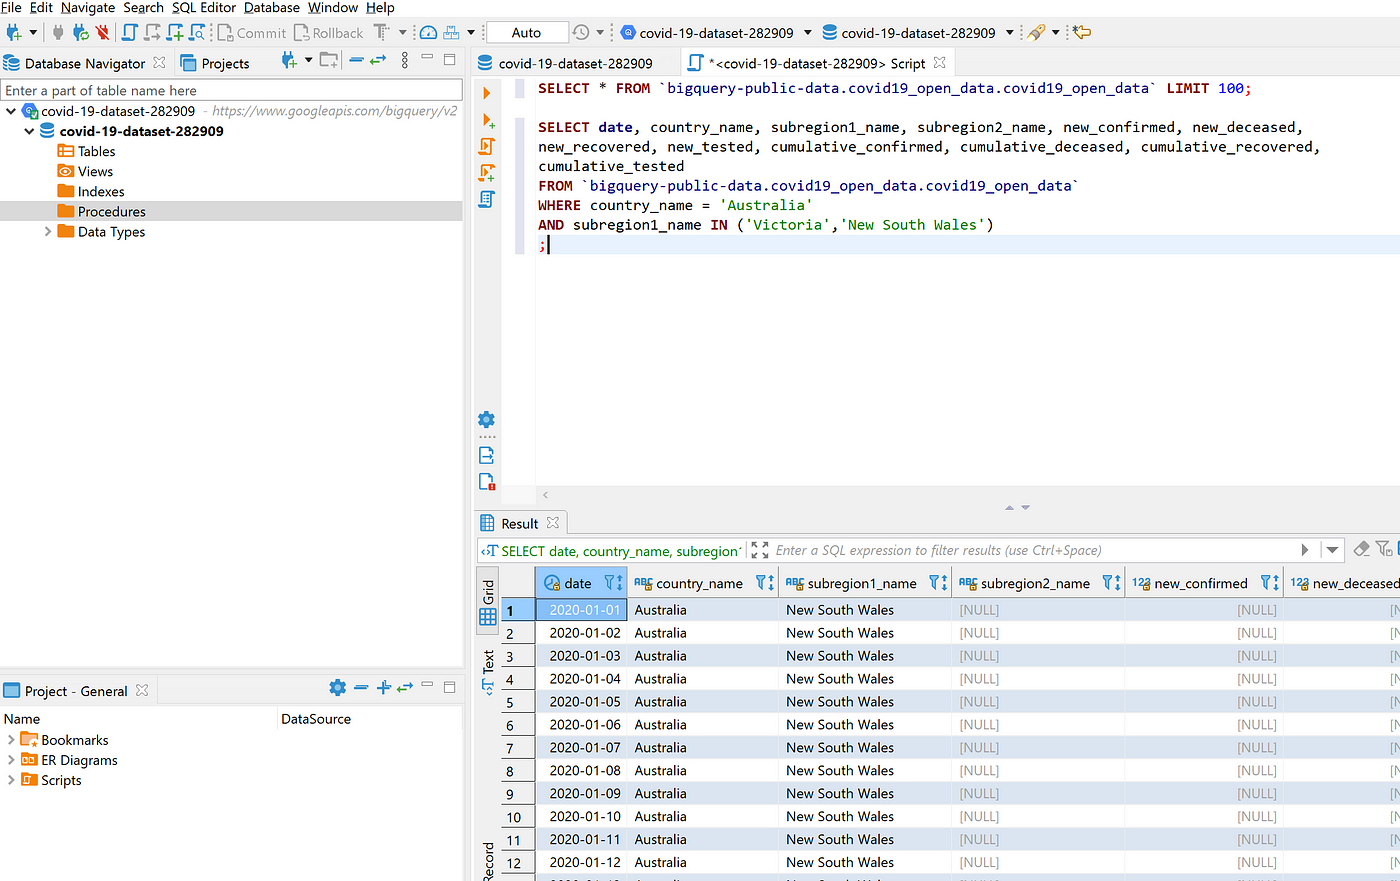Viewport: 1400px width, 881px height.
Task: Switch to the Projects tab
Action: coord(215,63)
